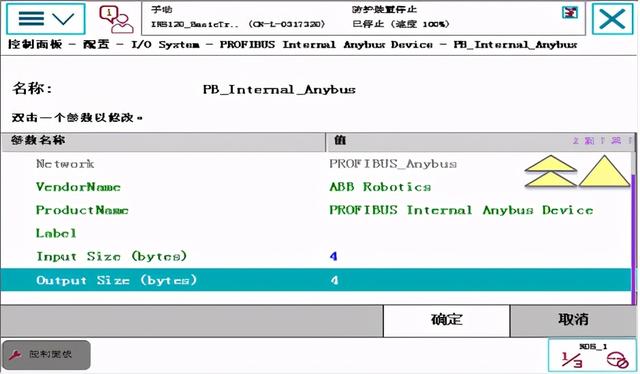This screenshot has width=640, height=374.
Task: Open the ABB main menu button
Action: (46, 19)
